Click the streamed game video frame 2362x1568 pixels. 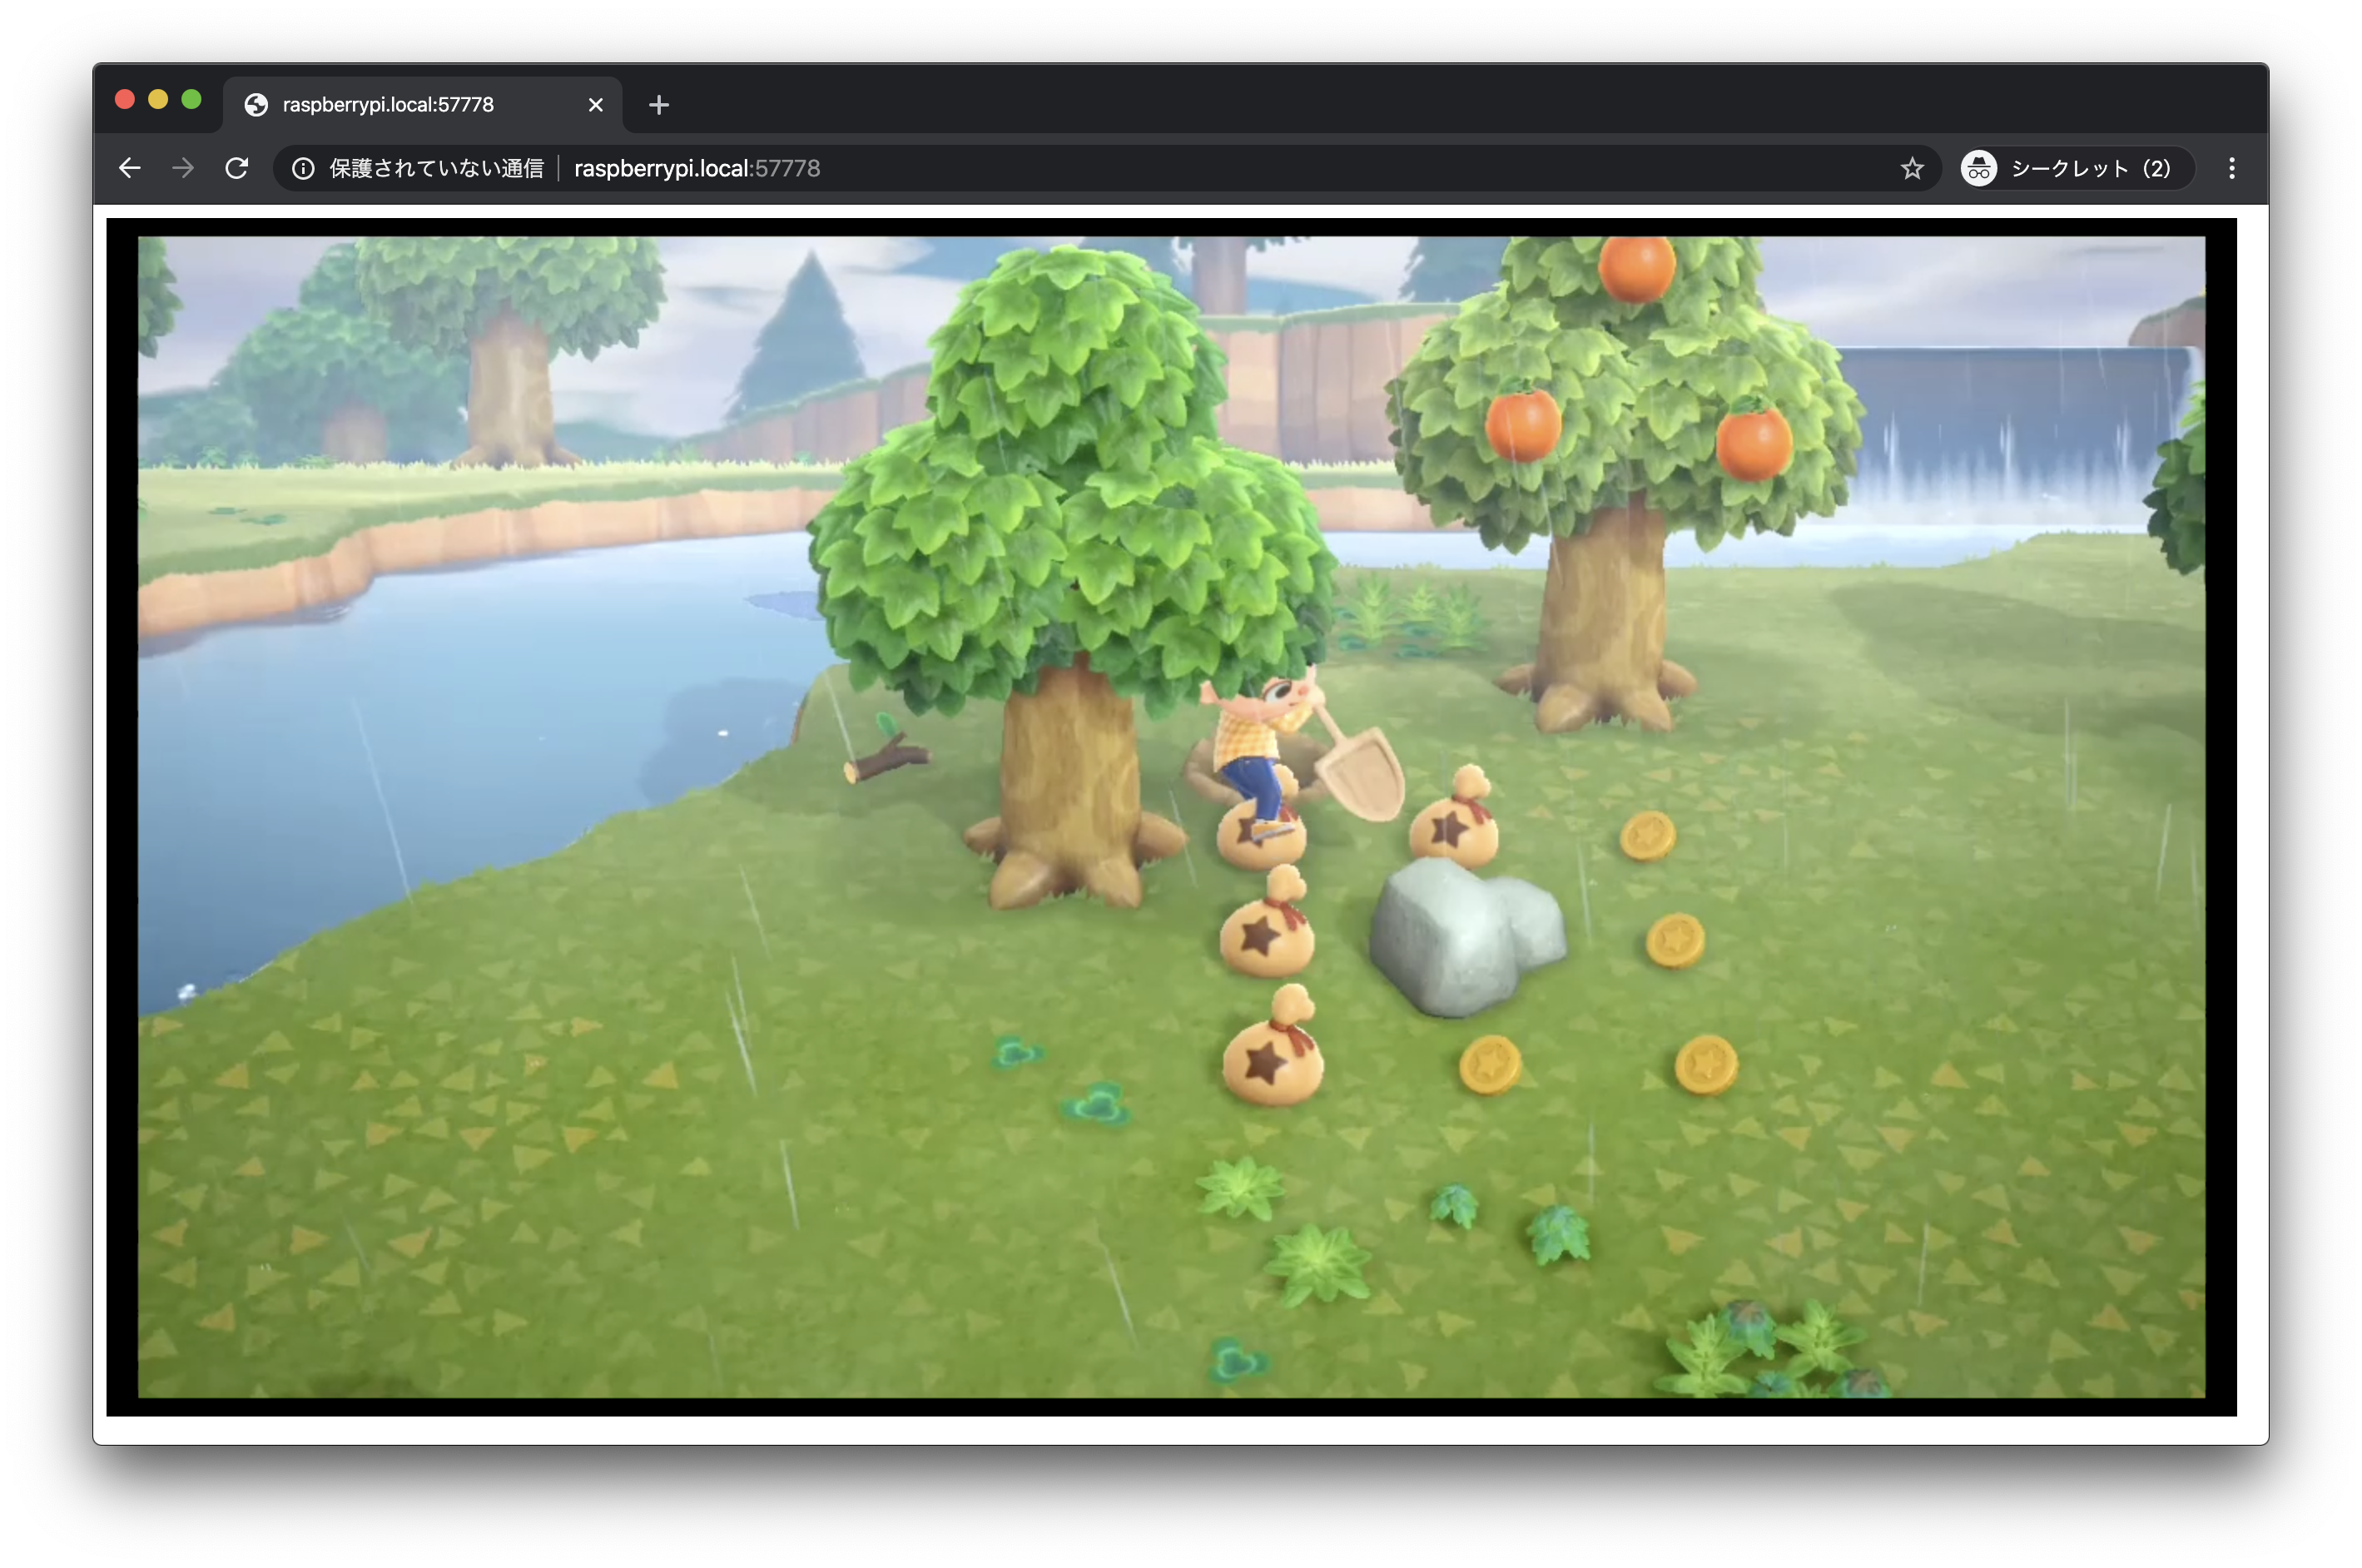(1171, 816)
